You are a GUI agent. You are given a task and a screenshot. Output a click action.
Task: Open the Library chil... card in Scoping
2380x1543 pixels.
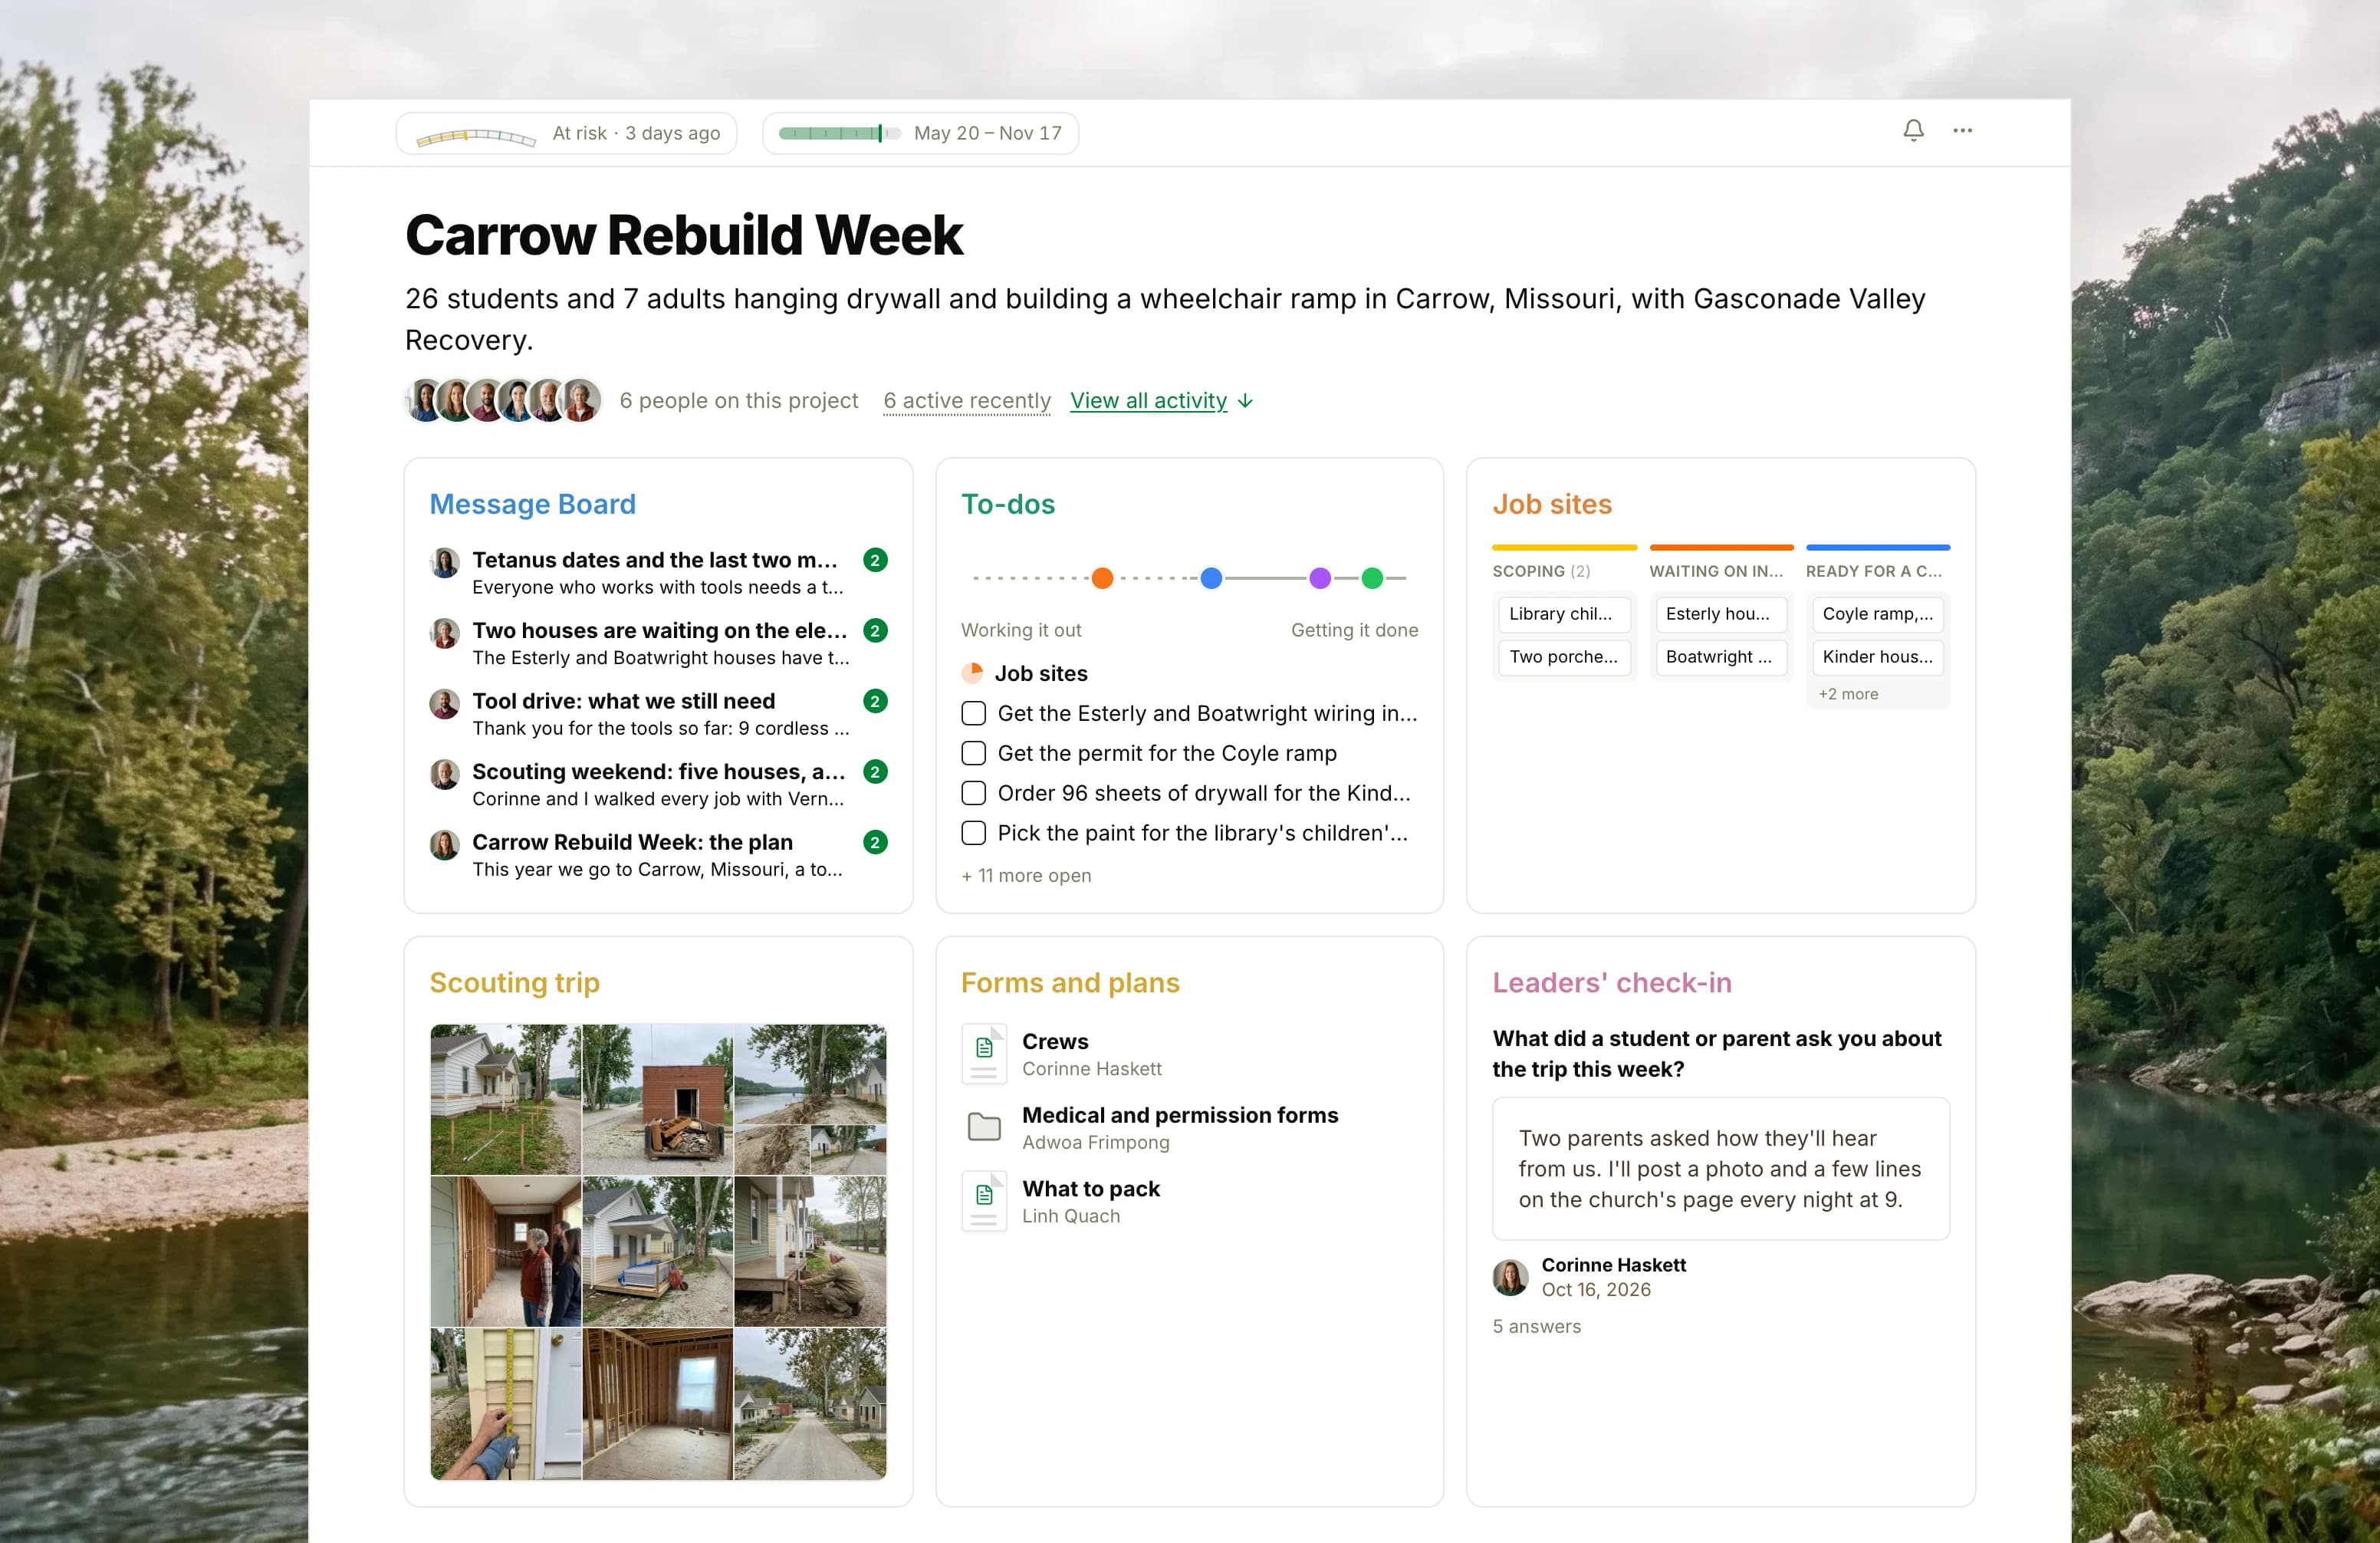coord(1564,614)
